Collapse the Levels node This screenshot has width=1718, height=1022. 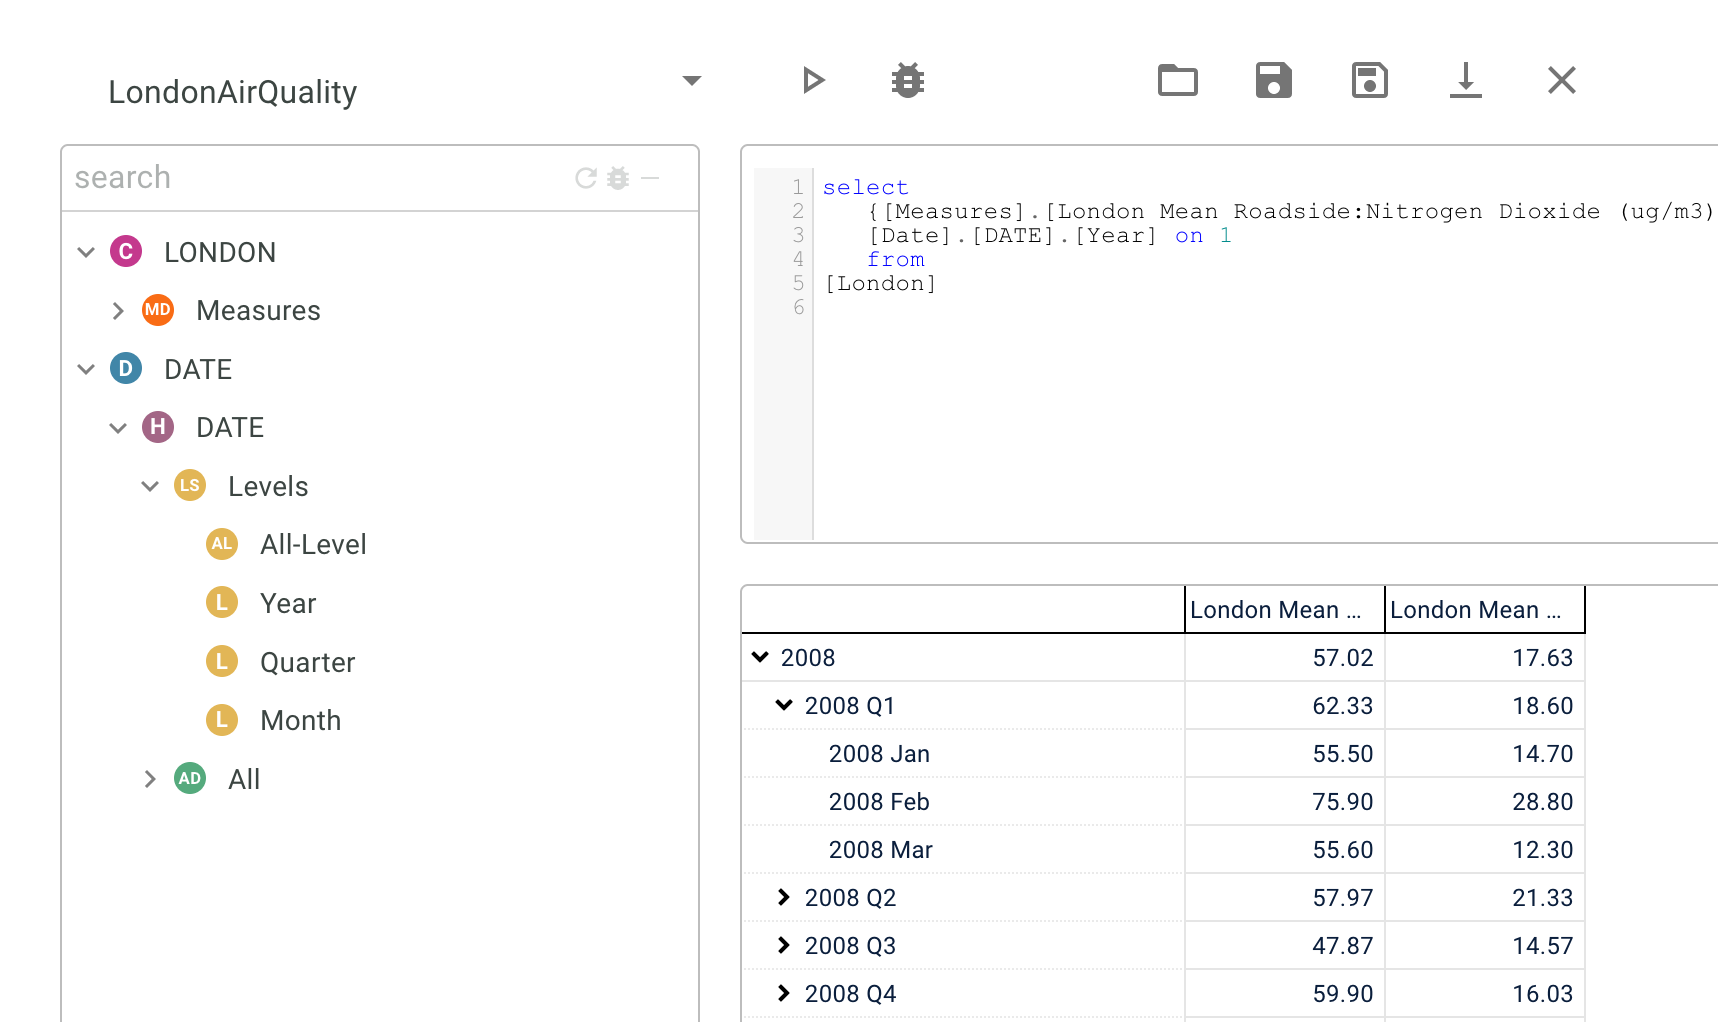click(150, 487)
